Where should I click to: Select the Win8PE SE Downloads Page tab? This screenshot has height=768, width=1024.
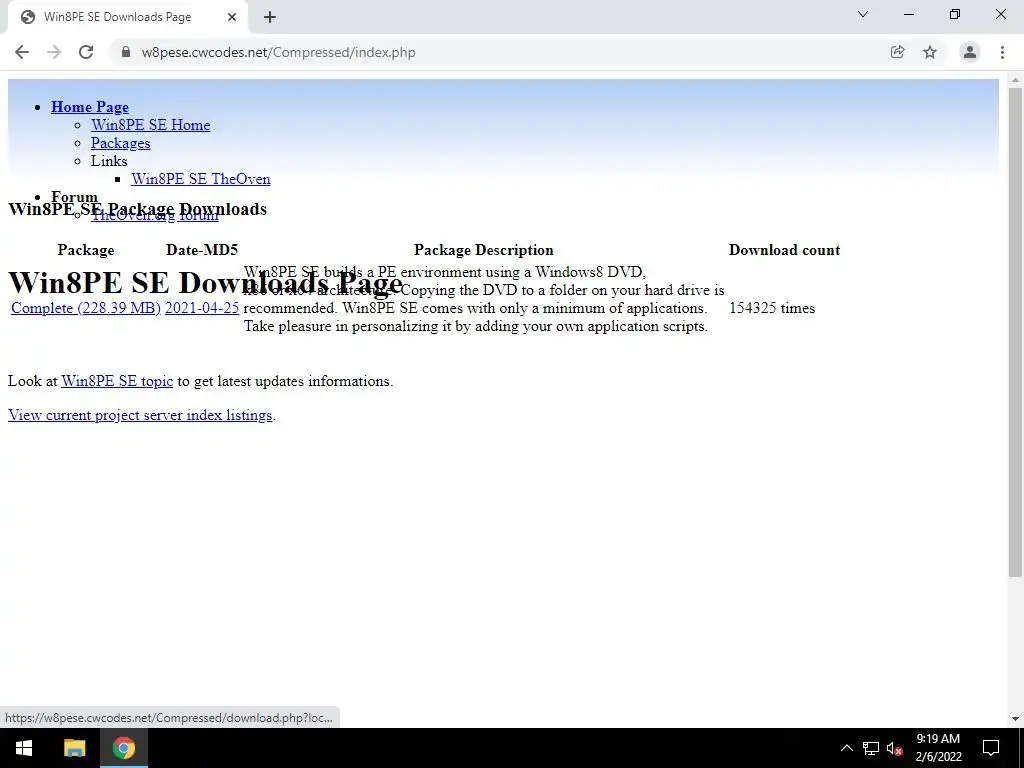[127, 17]
